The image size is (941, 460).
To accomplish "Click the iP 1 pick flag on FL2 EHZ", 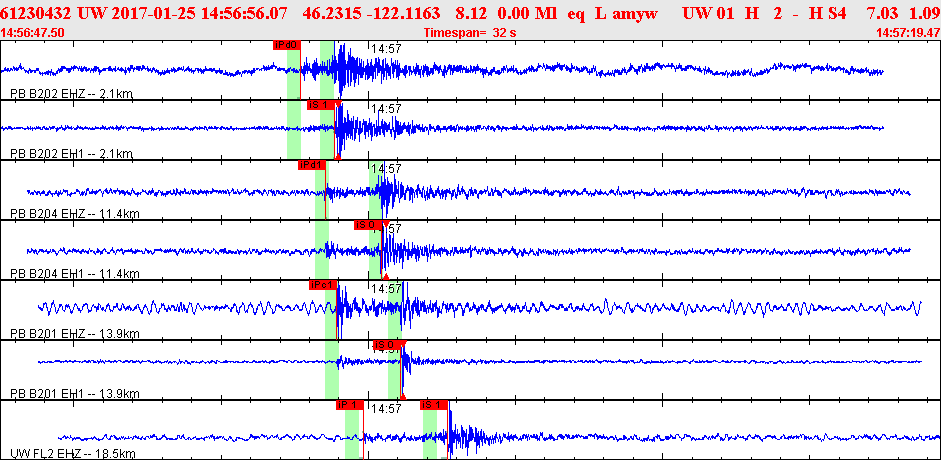I will point(349,405).
